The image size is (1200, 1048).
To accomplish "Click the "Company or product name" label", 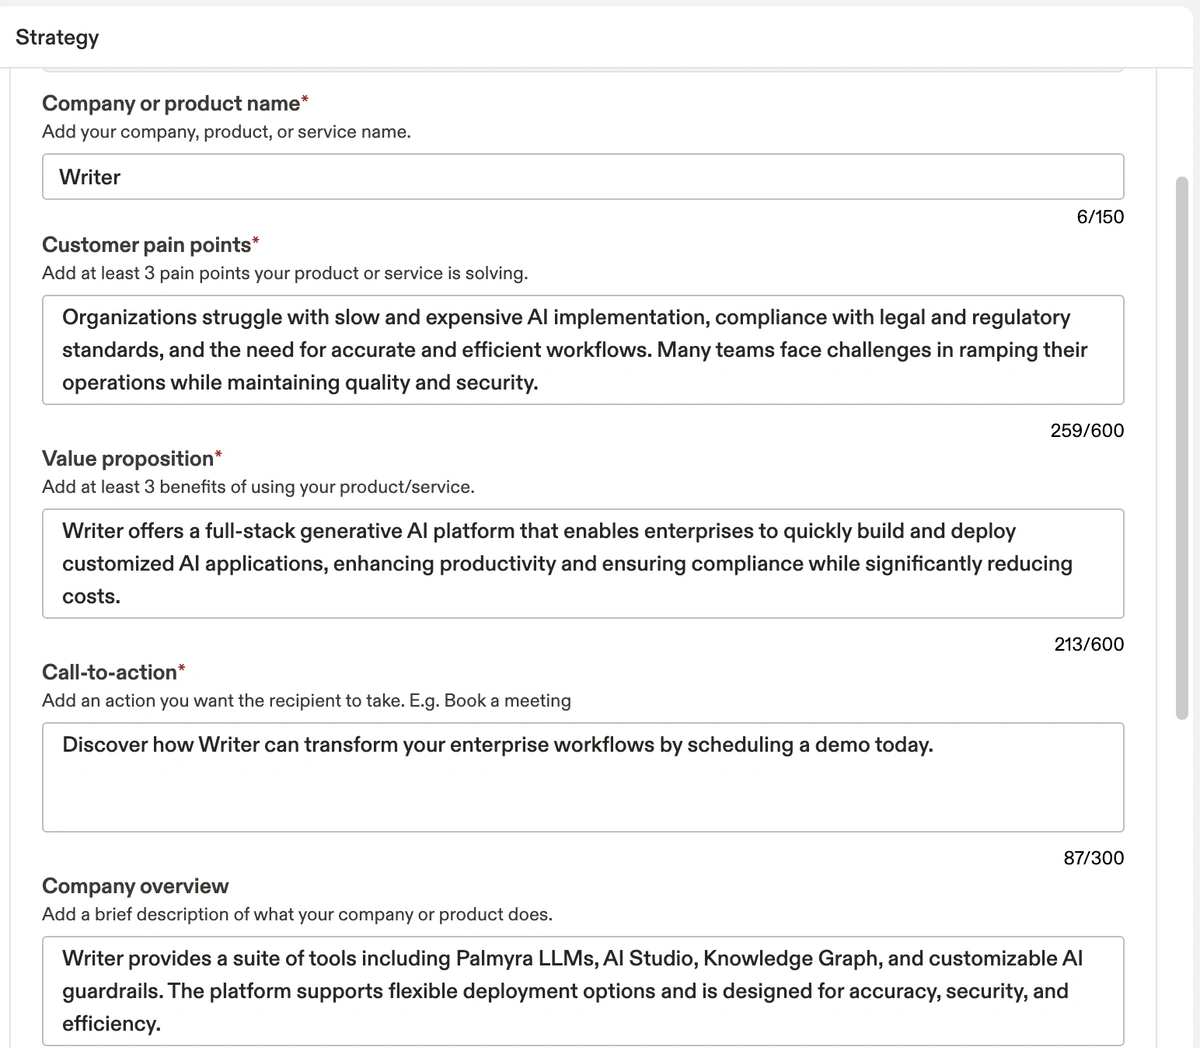I will pos(171,103).
